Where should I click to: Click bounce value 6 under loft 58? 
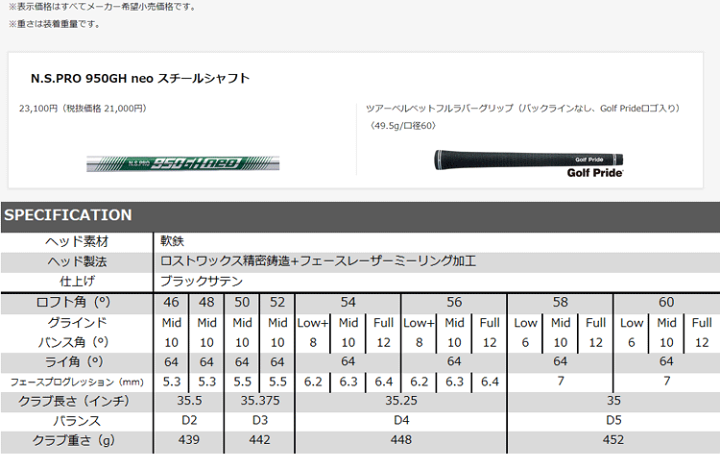click(525, 343)
